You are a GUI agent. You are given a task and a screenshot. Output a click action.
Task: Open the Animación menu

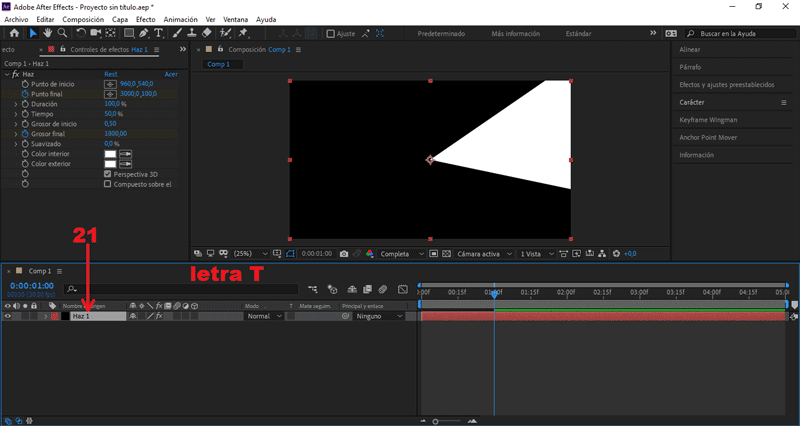(x=180, y=19)
